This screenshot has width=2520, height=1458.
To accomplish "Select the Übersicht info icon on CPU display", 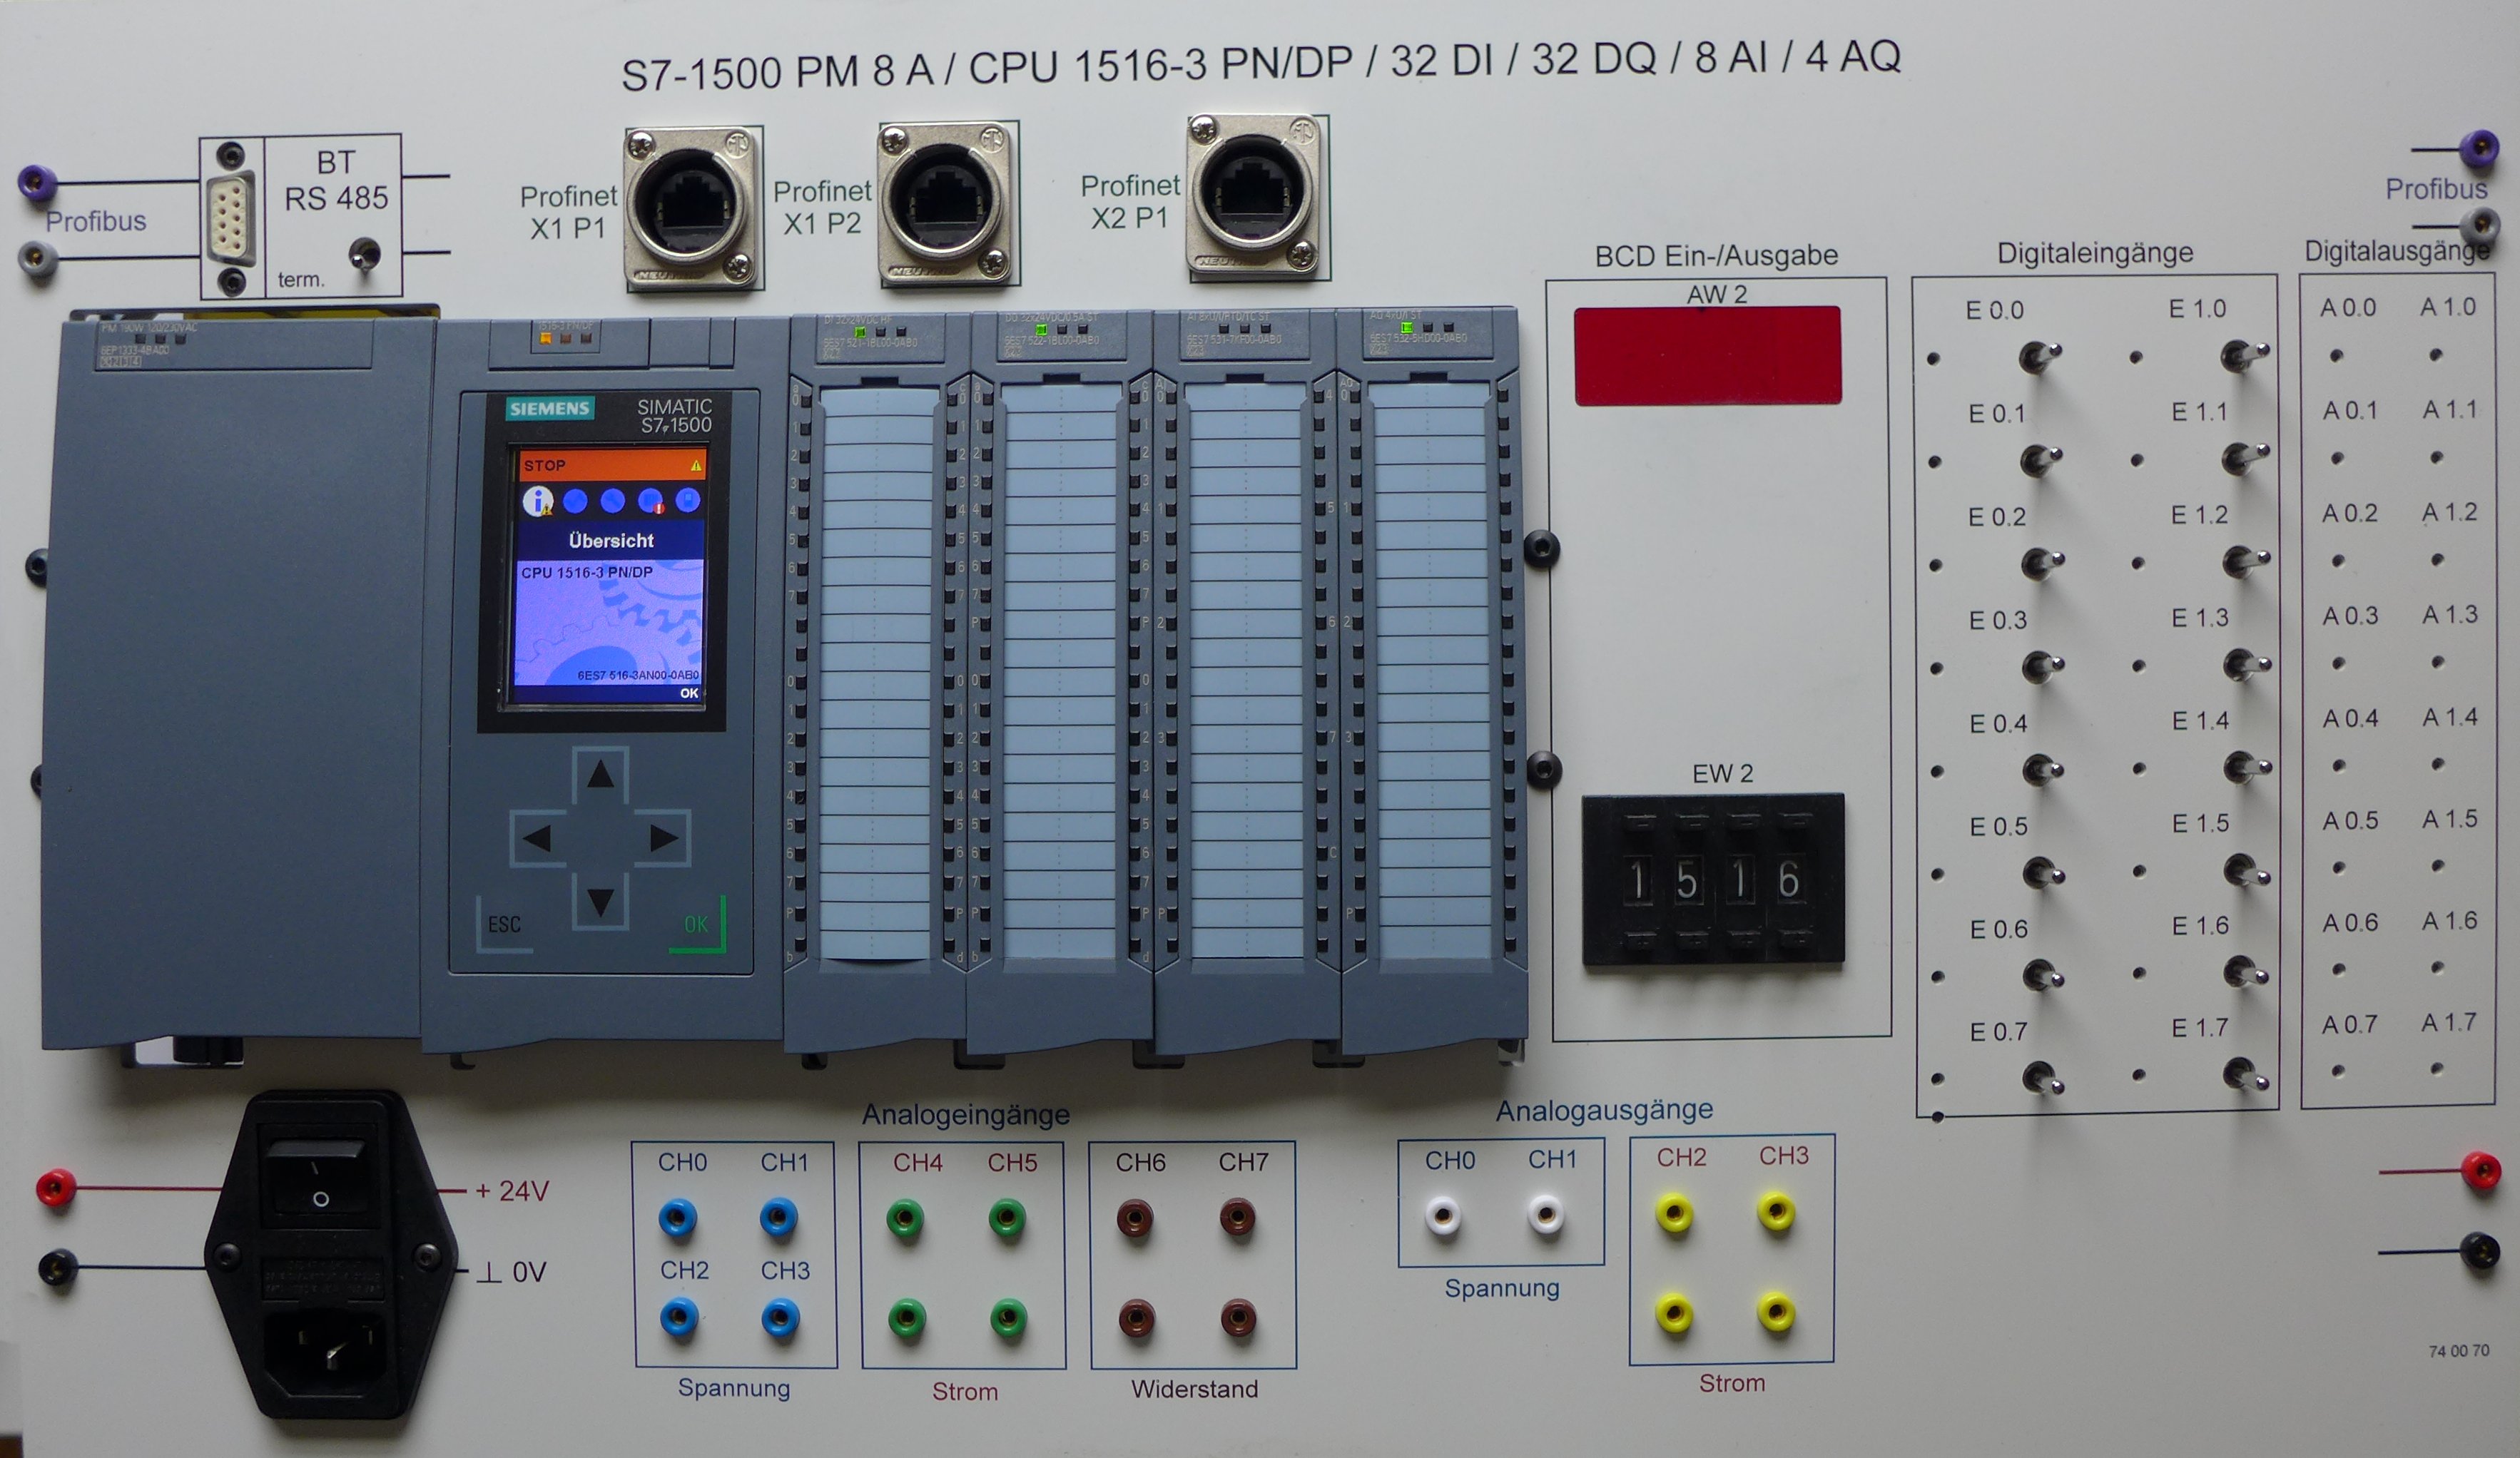I will point(537,501).
